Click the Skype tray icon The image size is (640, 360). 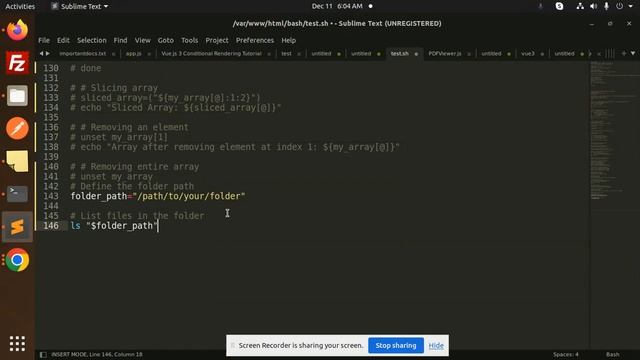559,6
